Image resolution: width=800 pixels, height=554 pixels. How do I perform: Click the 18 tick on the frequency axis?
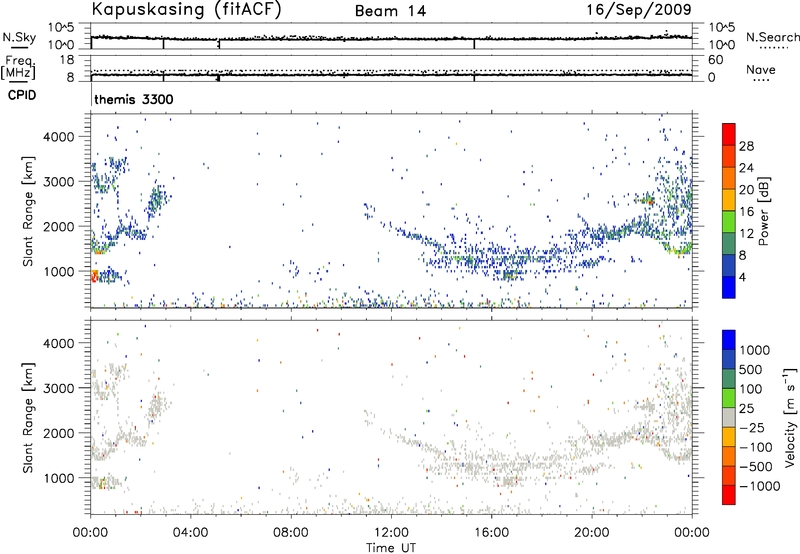[67, 60]
